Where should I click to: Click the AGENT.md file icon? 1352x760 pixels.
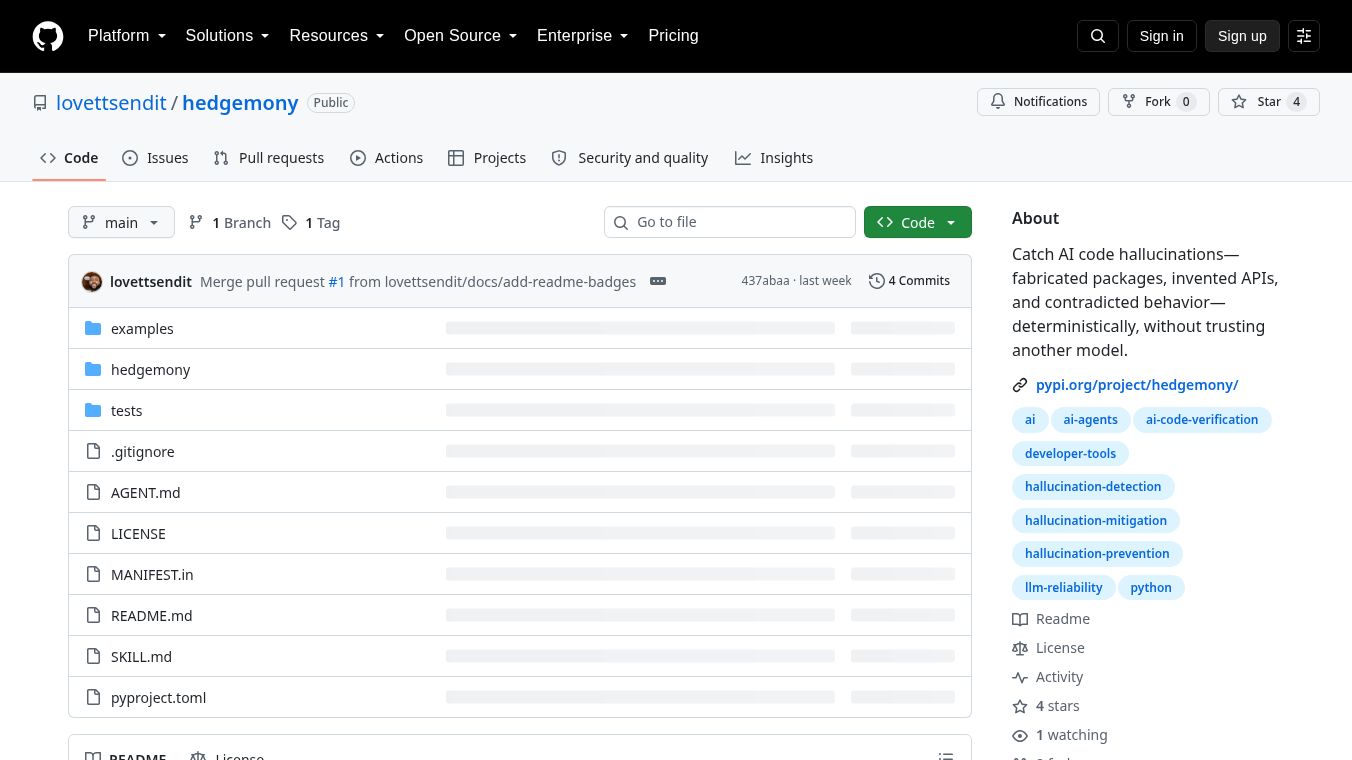pos(93,492)
